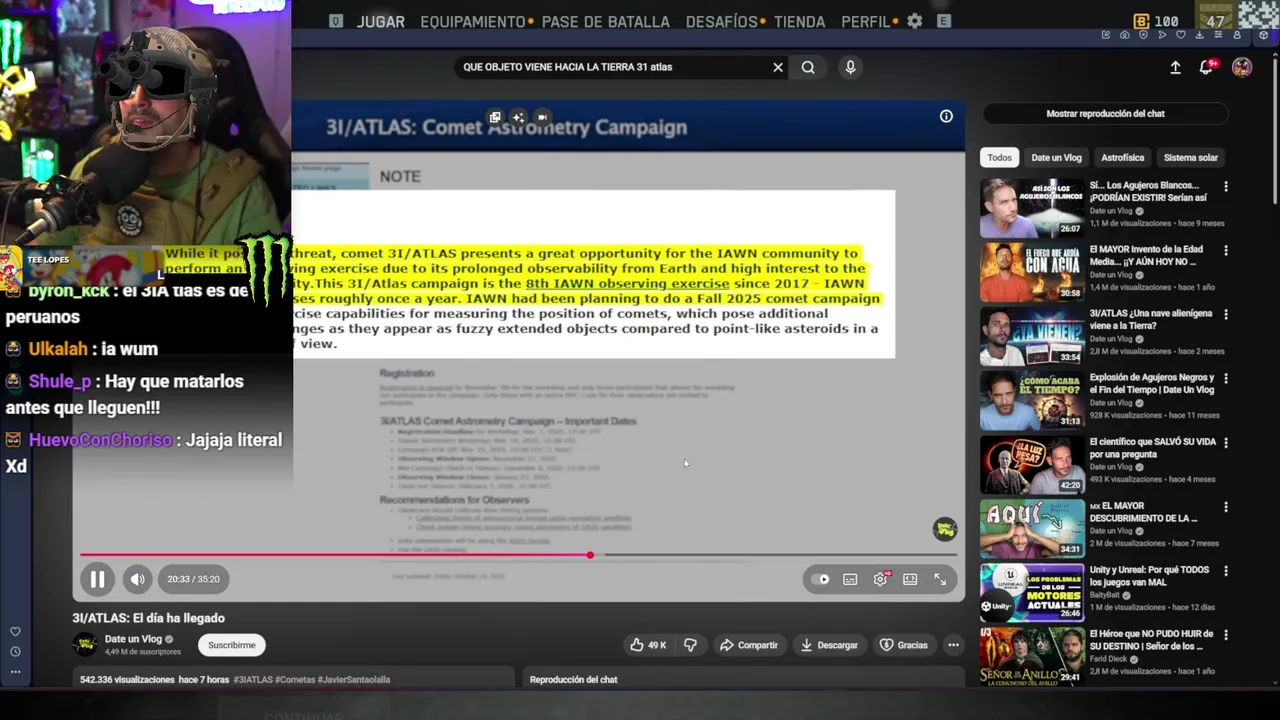This screenshot has width=1280, height=720.
Task: Open the CON AGUA video thumbnail
Action: (1032, 272)
